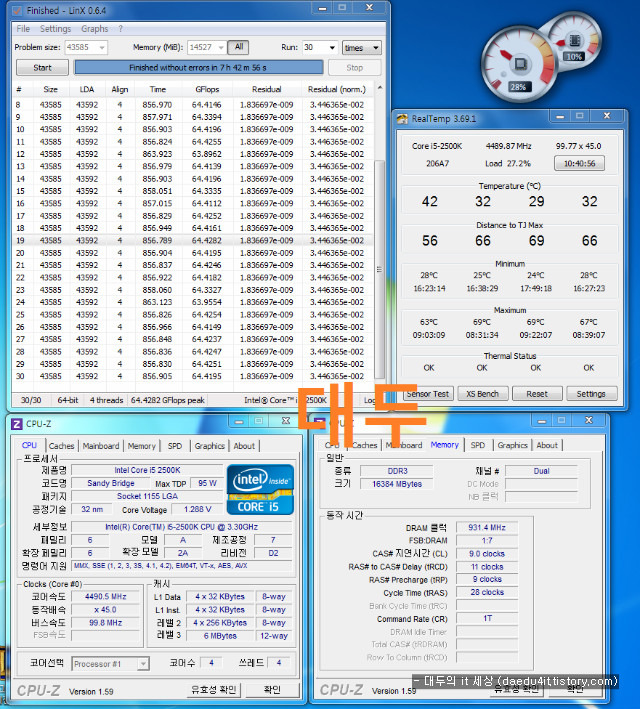Switch to Memory tab in left CPU-Z

pyautogui.click(x=142, y=446)
